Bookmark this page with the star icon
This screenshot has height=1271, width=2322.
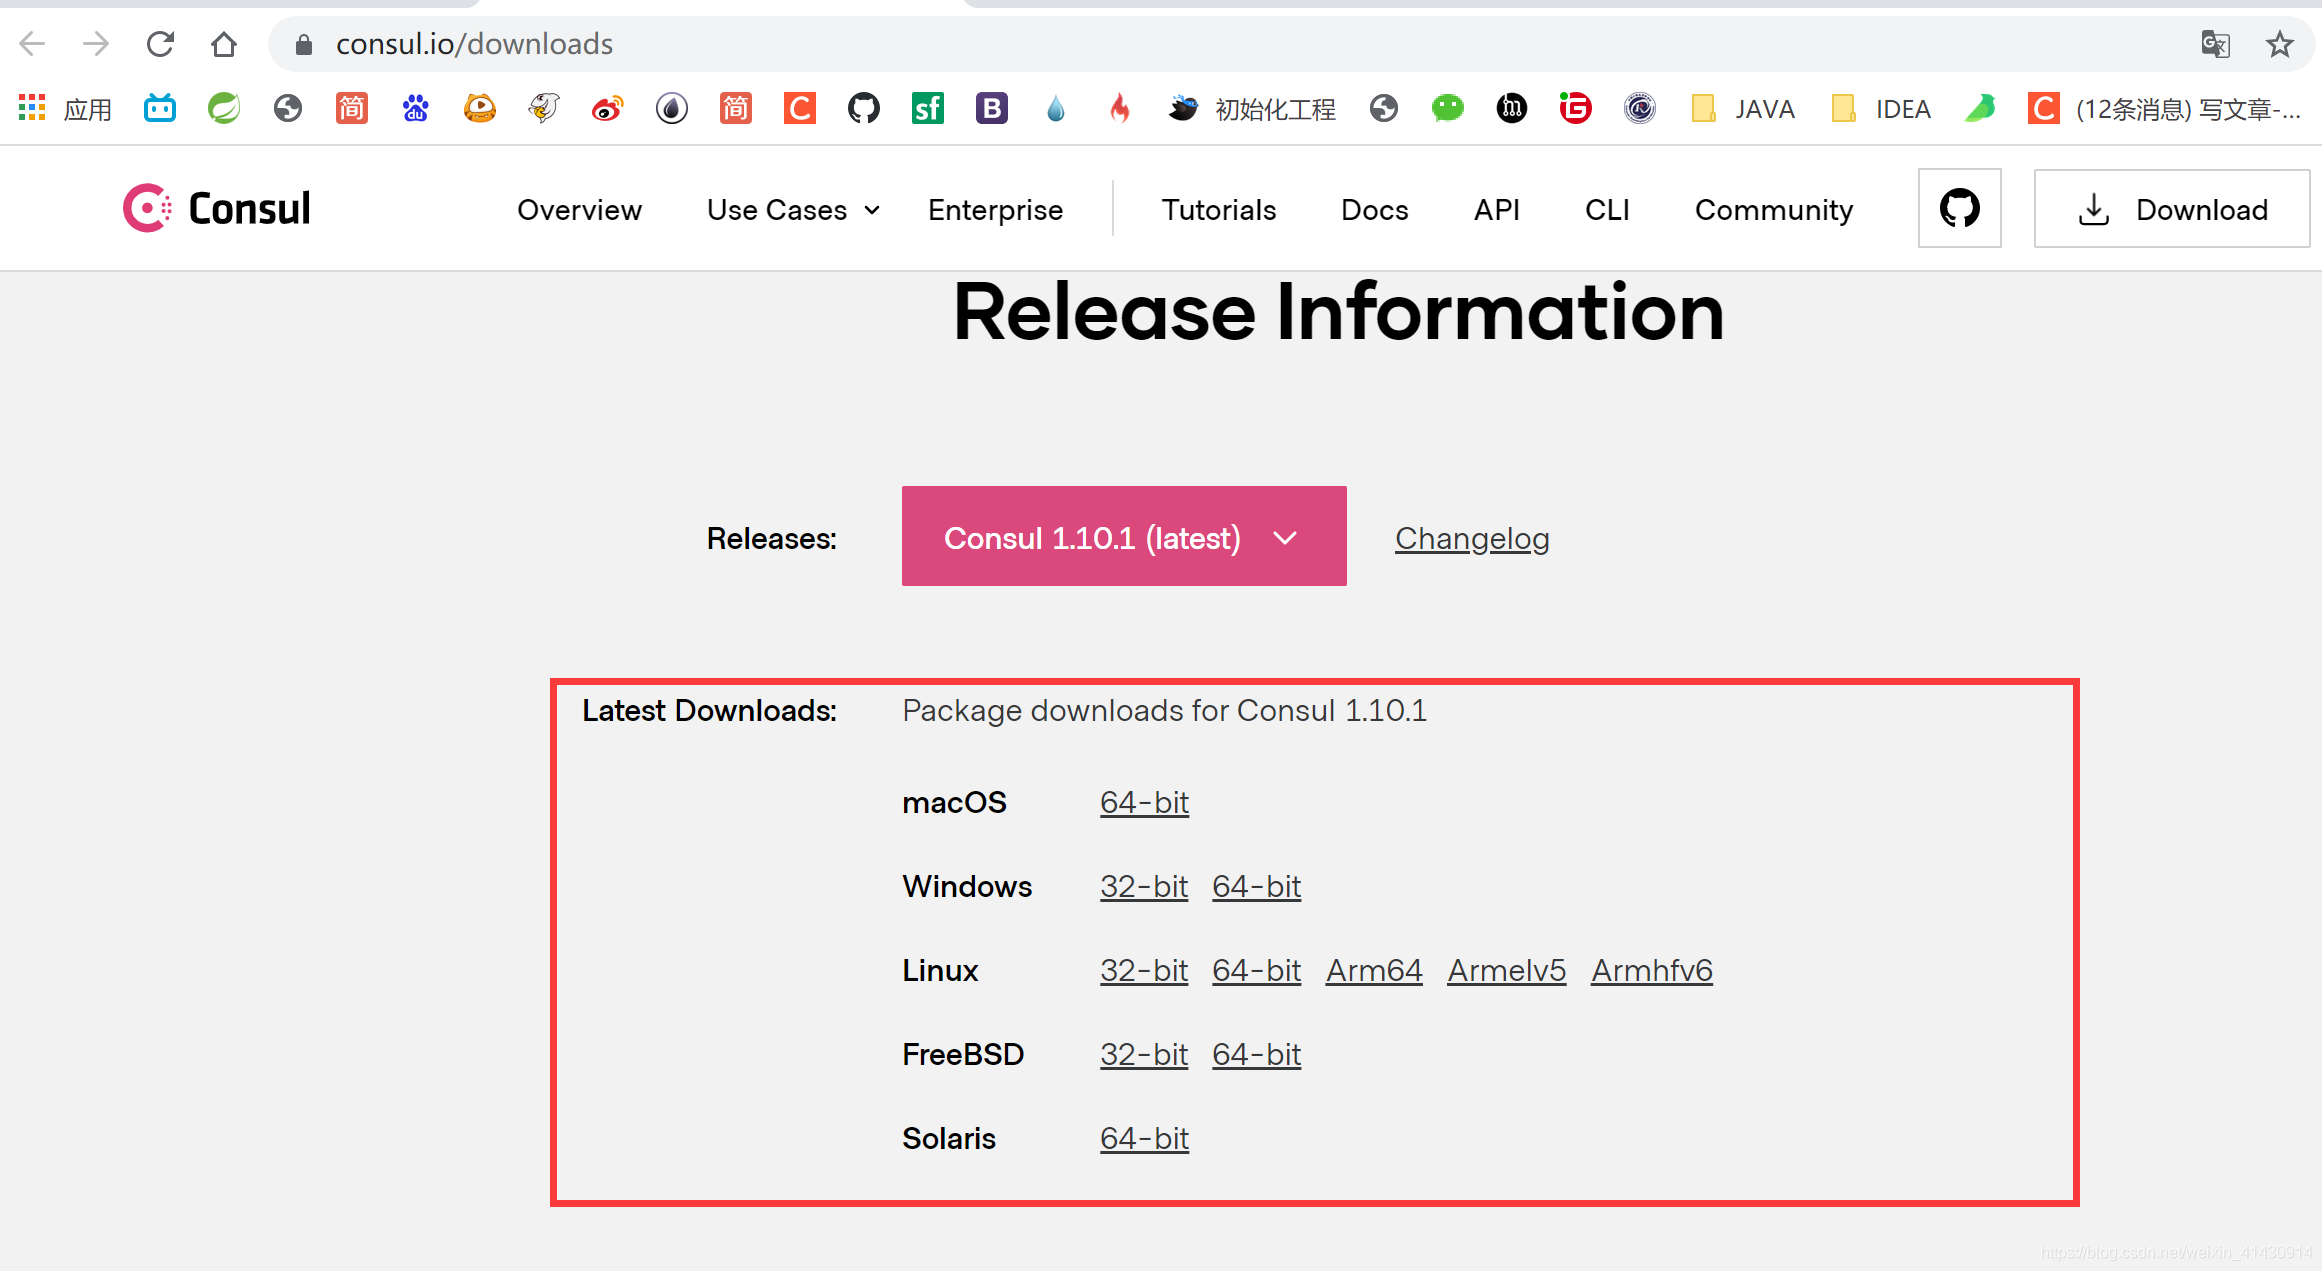[2279, 44]
